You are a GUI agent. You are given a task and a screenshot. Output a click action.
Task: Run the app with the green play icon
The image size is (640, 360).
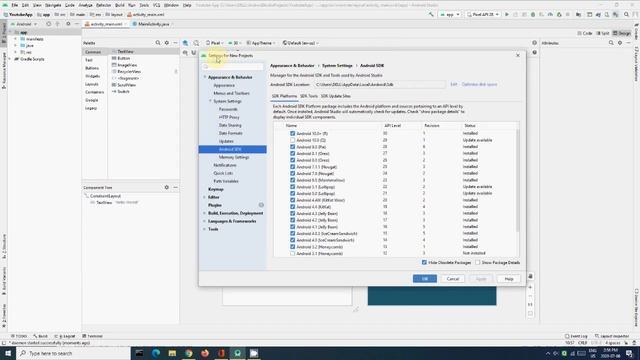507,14
